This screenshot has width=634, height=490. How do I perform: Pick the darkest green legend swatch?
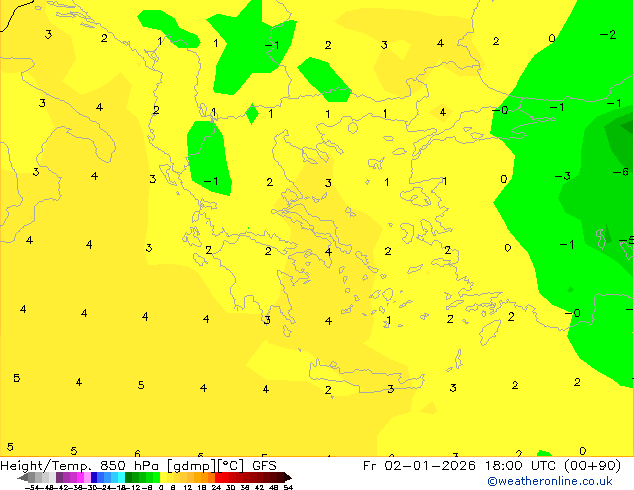[129, 477]
